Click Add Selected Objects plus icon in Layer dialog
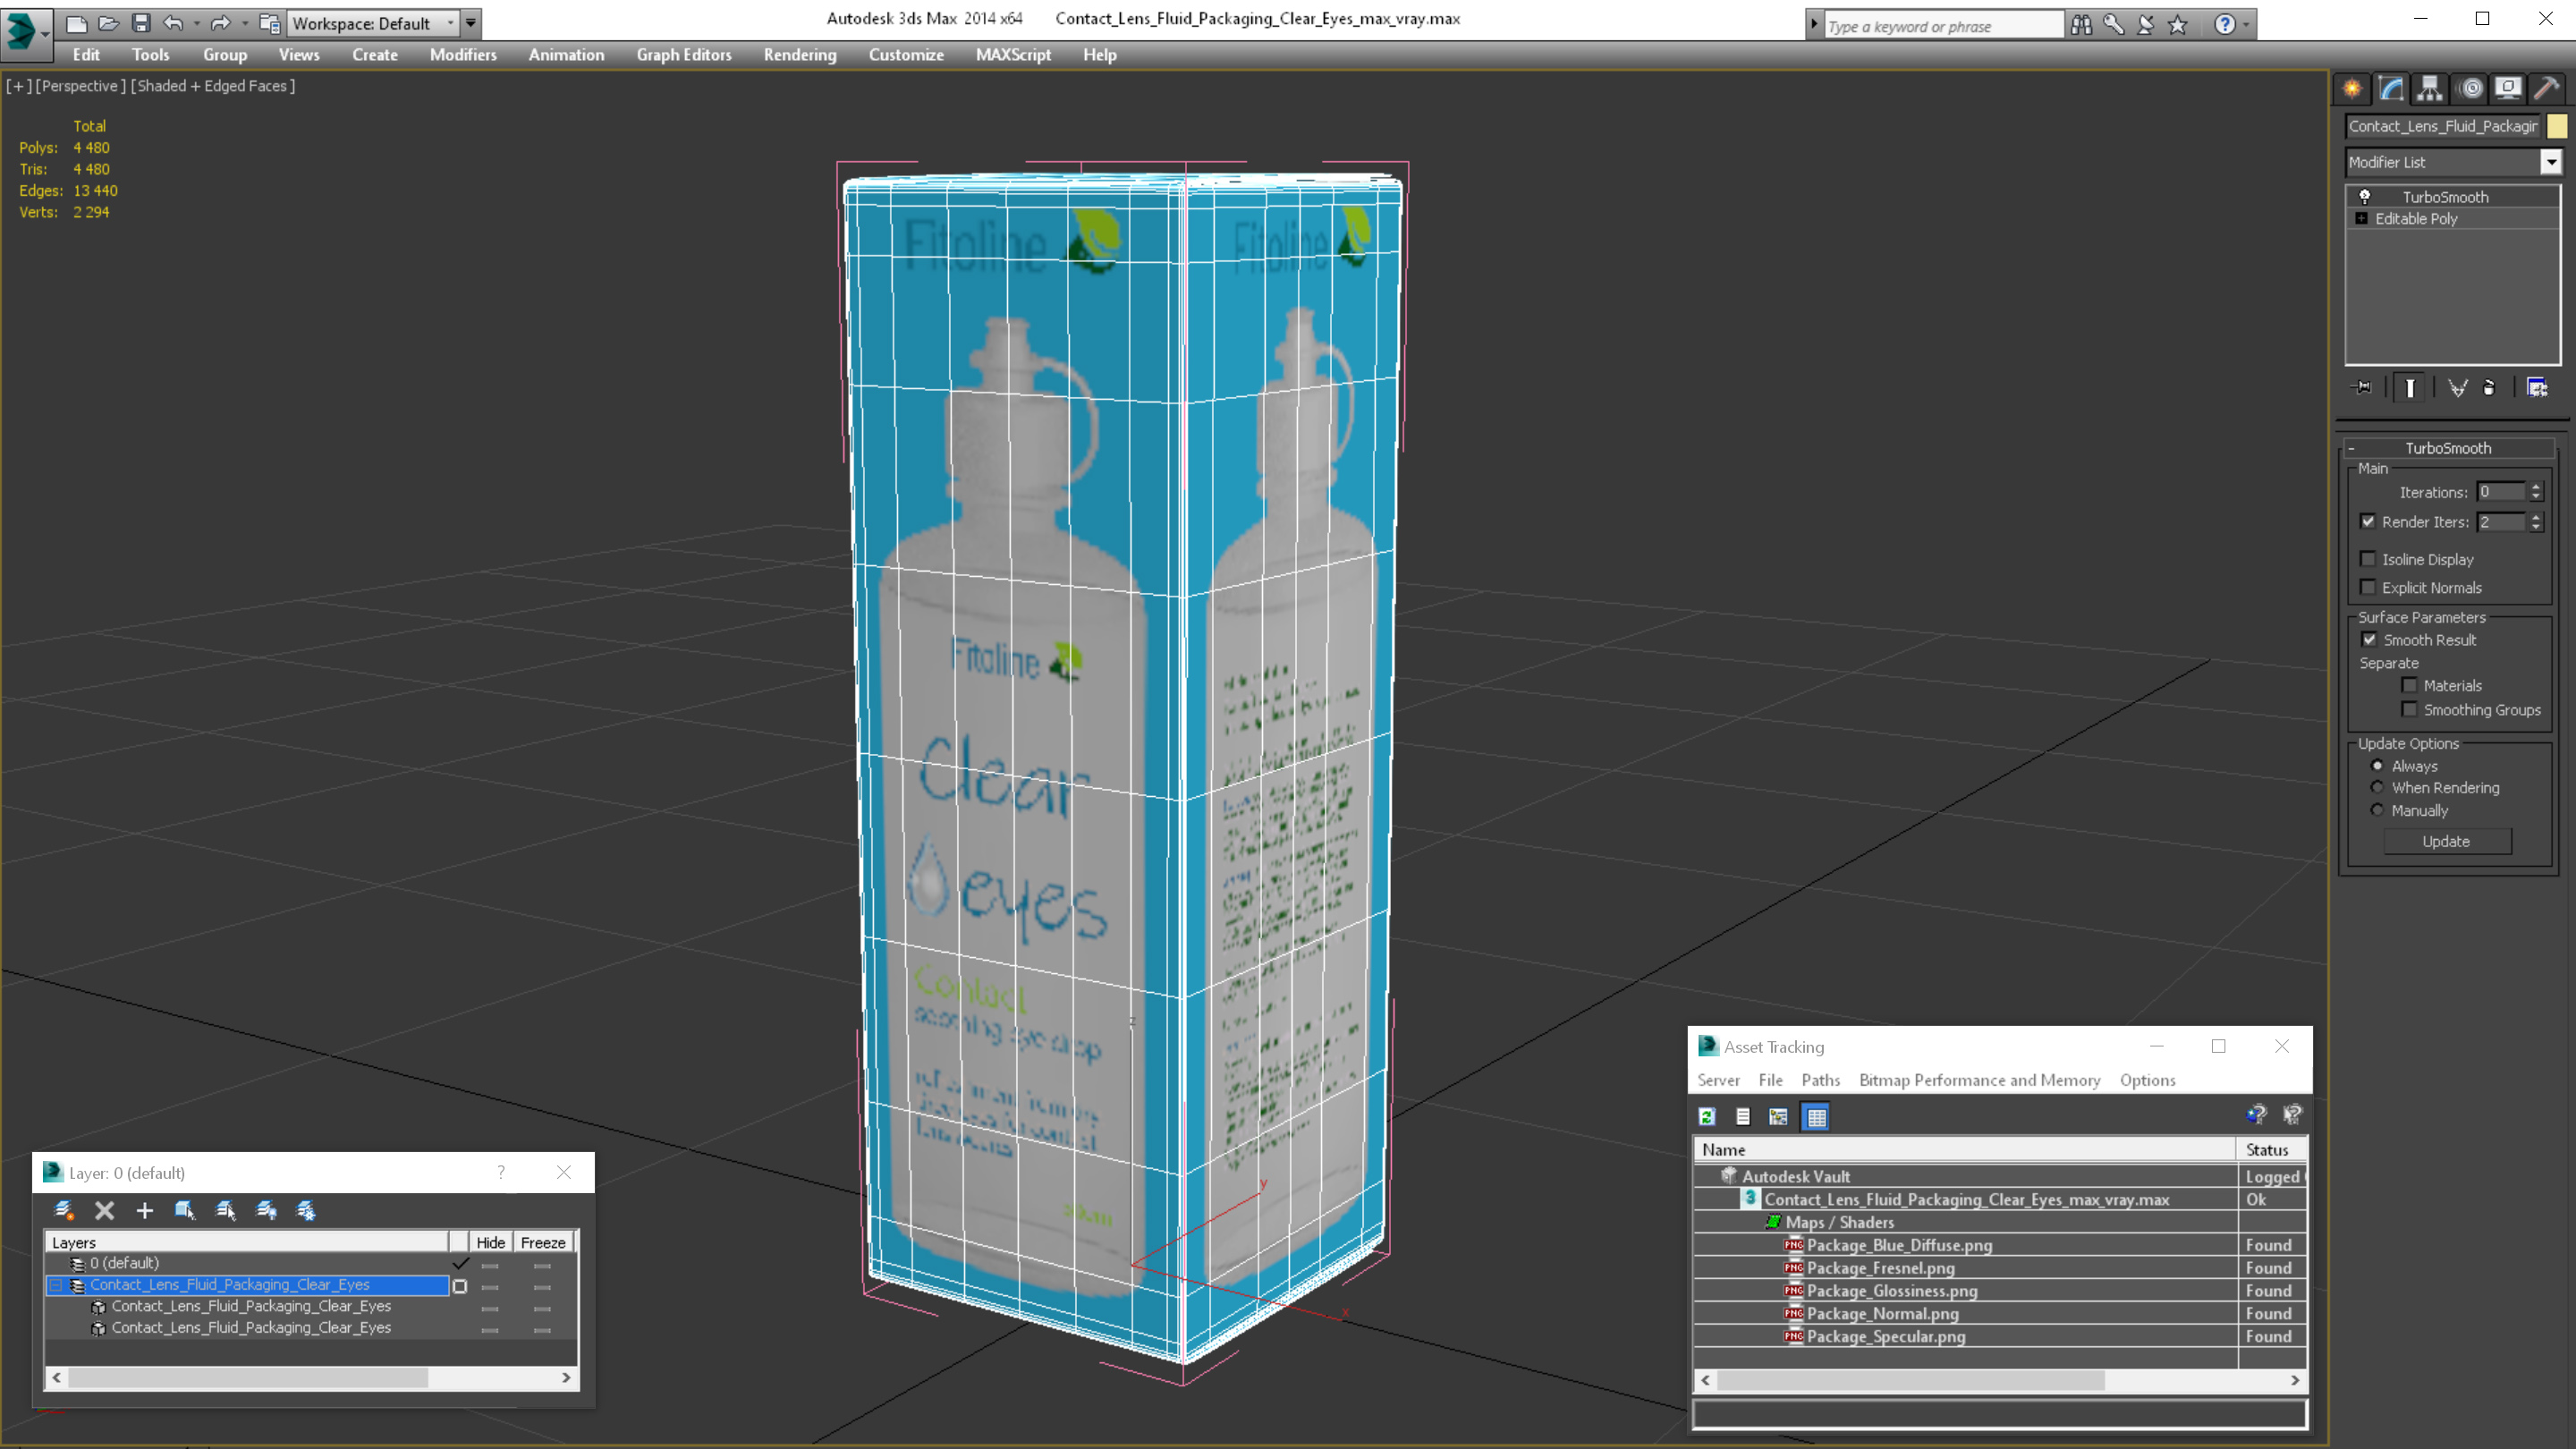The width and height of the screenshot is (2576, 1449). (145, 1211)
